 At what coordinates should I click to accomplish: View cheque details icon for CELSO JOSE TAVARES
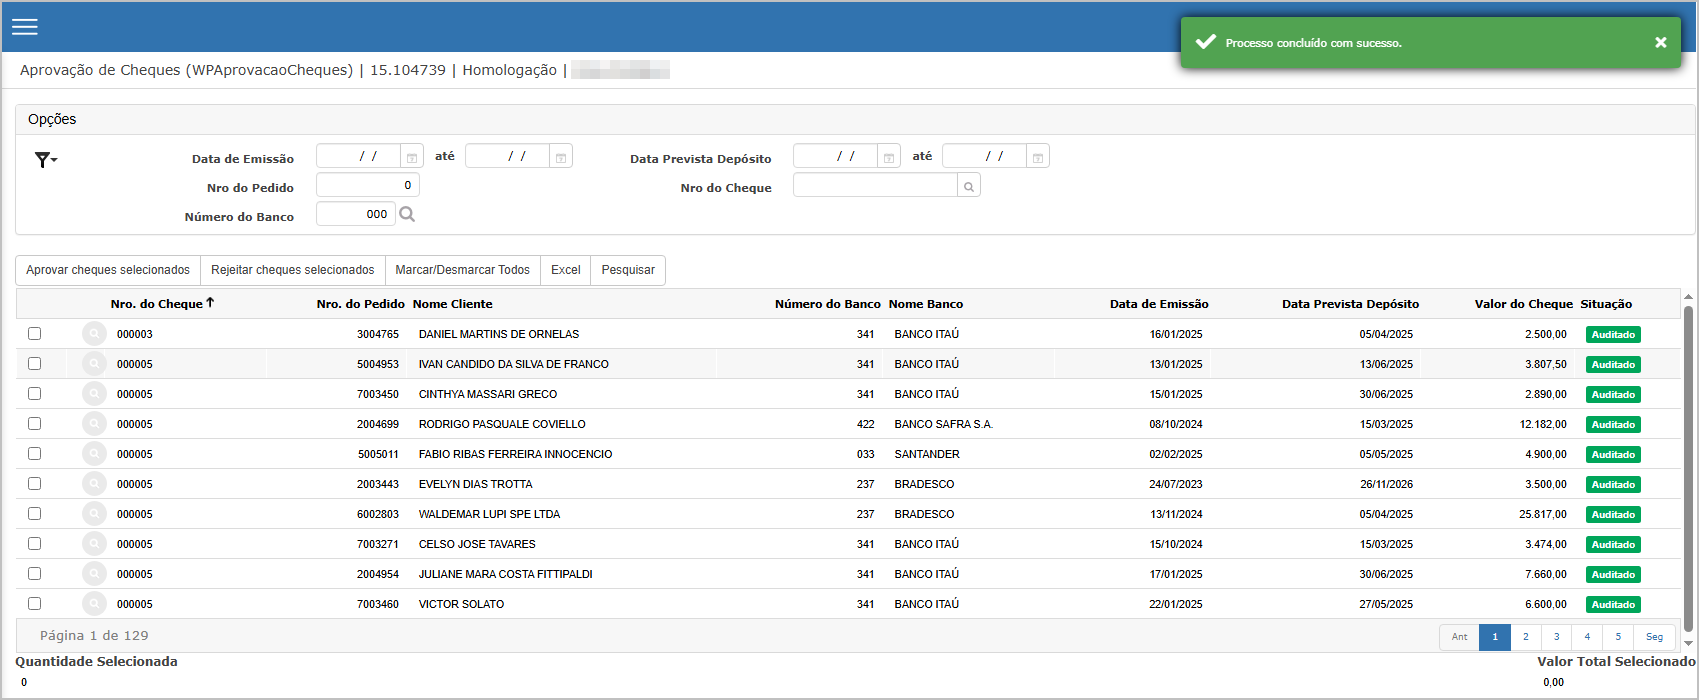pos(94,544)
